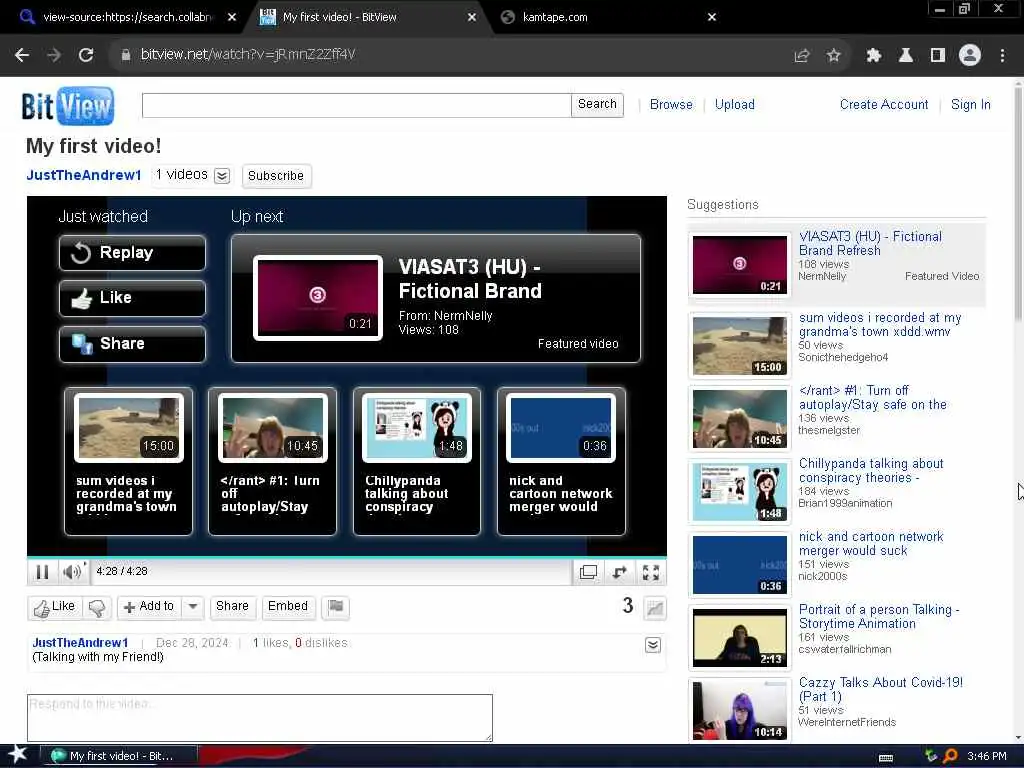This screenshot has height=768, width=1024.
Task: Open the browser three-dot menu
Action: click(x=1002, y=56)
